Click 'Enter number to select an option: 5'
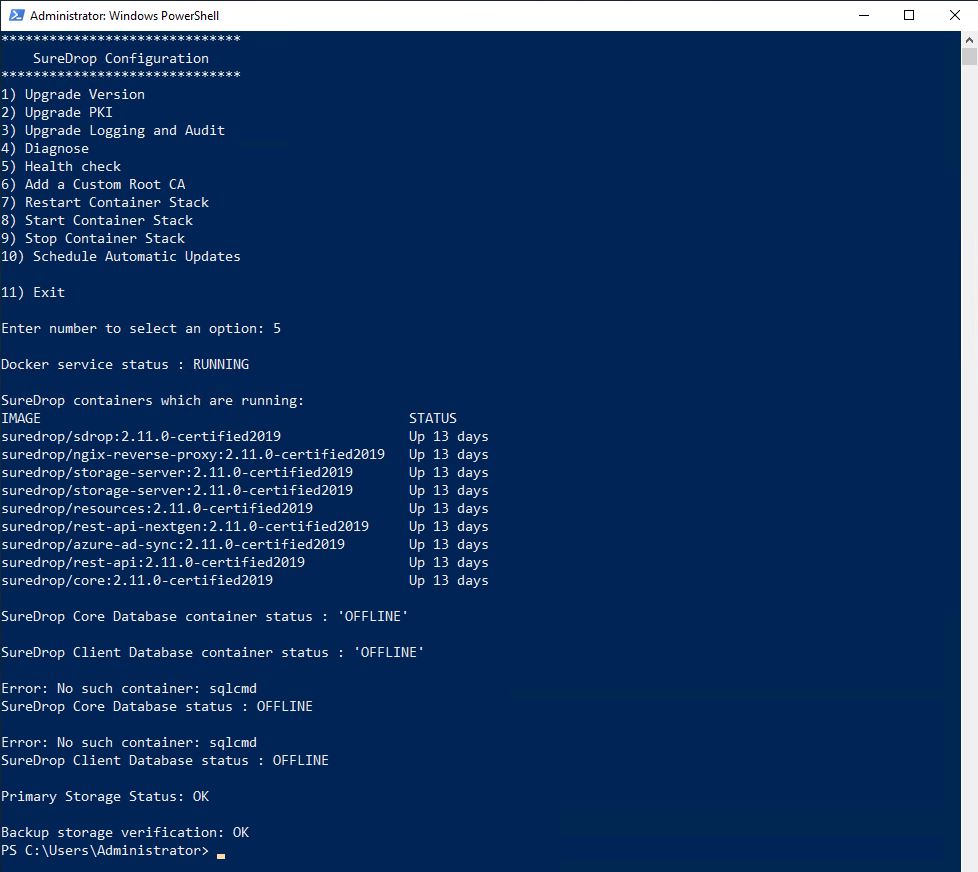This screenshot has width=978, height=872. pyautogui.click(x=141, y=329)
